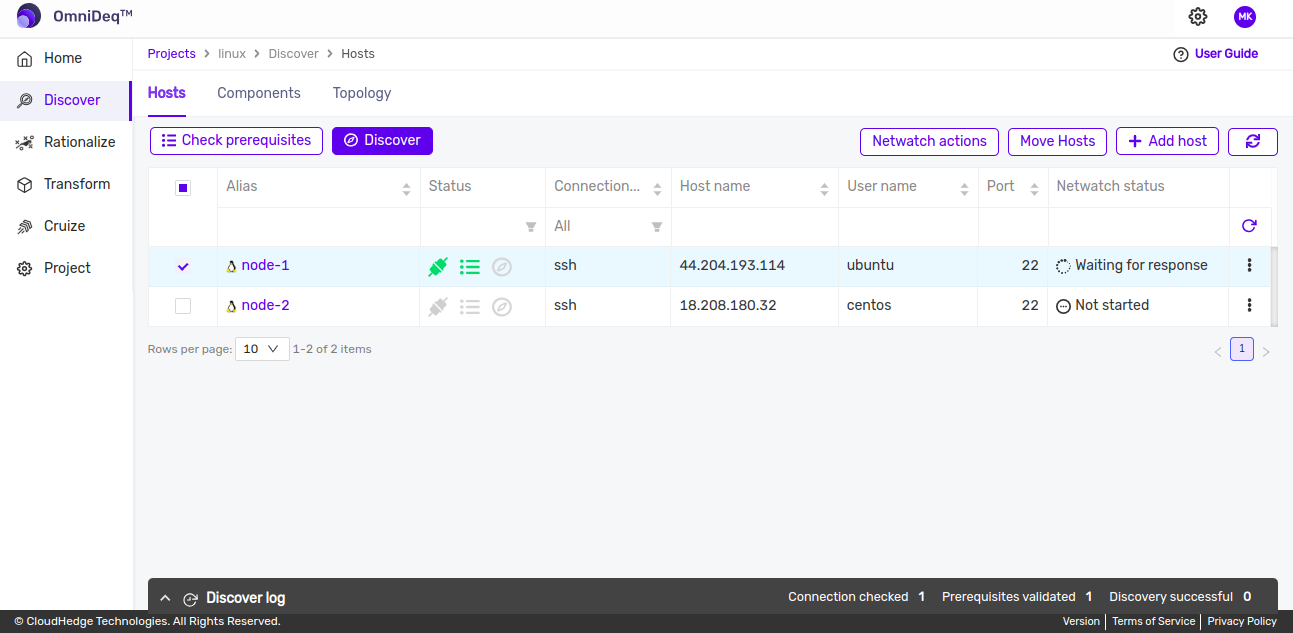1293x633 pixels.
Task: Click node-2 prerequisites list status icon
Action: [x=470, y=307]
